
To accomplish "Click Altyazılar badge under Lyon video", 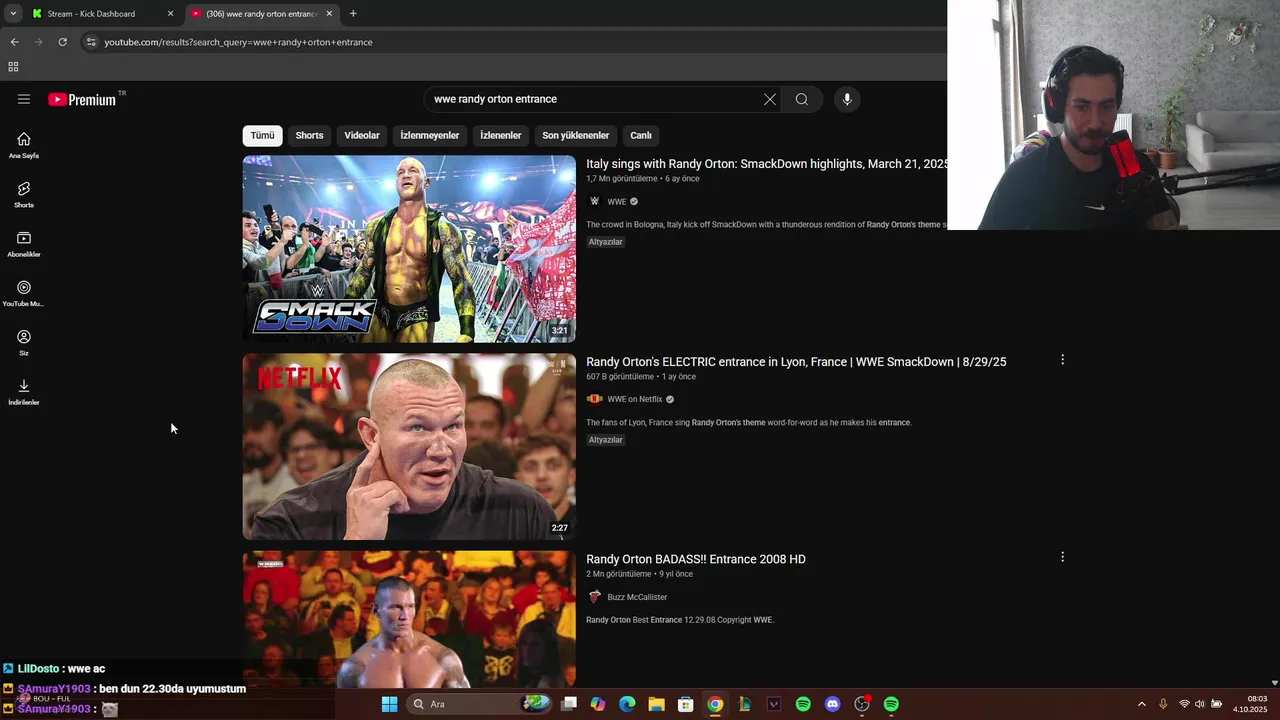I will pyautogui.click(x=605, y=440).
